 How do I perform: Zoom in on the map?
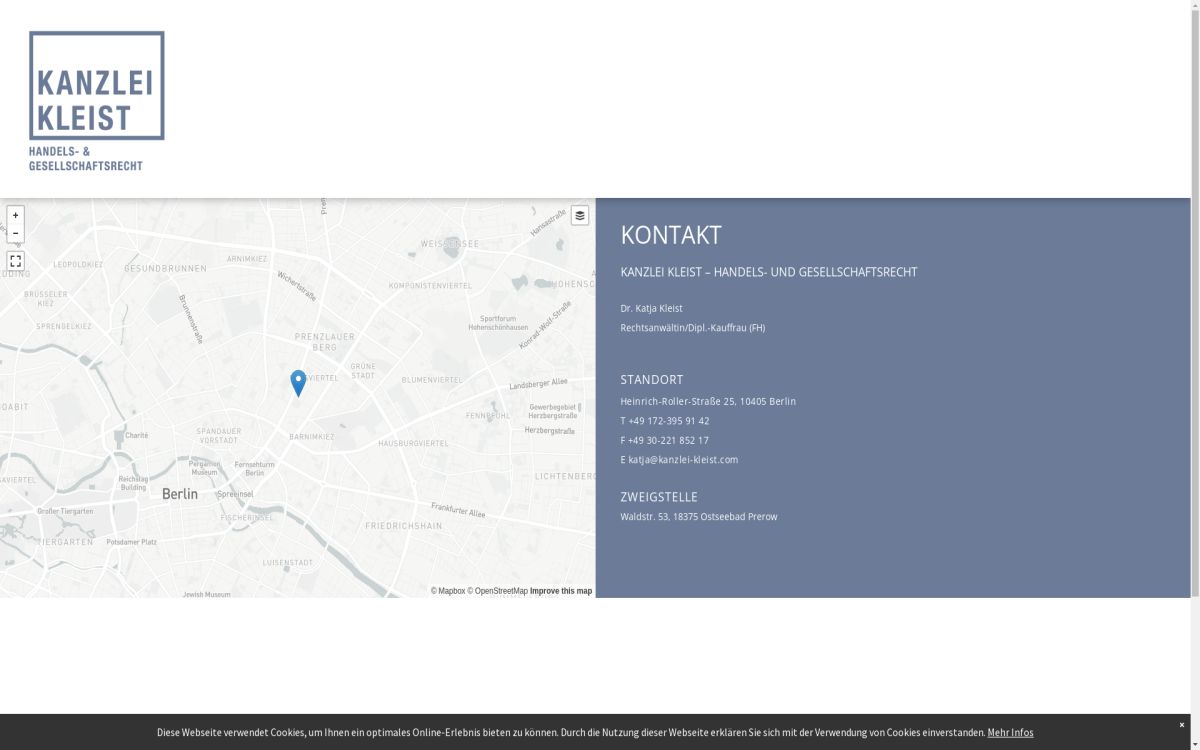point(15,216)
